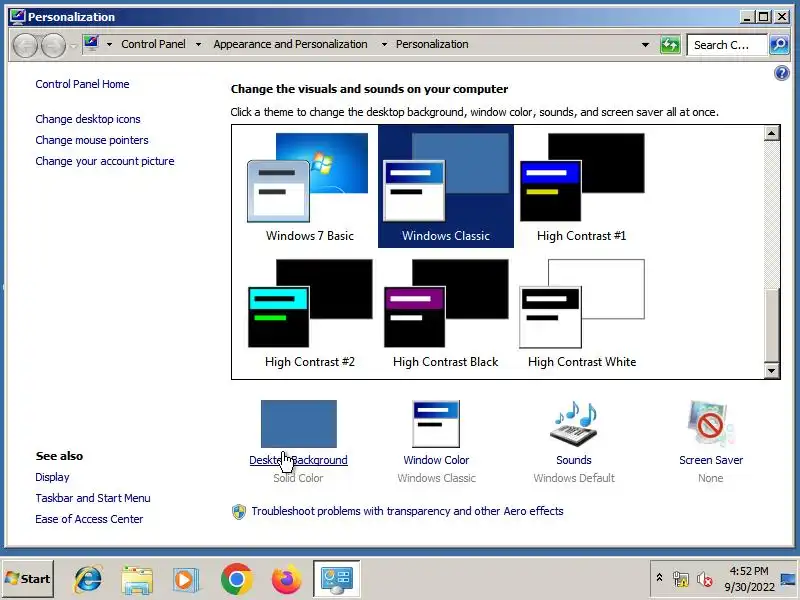
Task: Click the blue Desktop Background color preview
Action: point(298,423)
